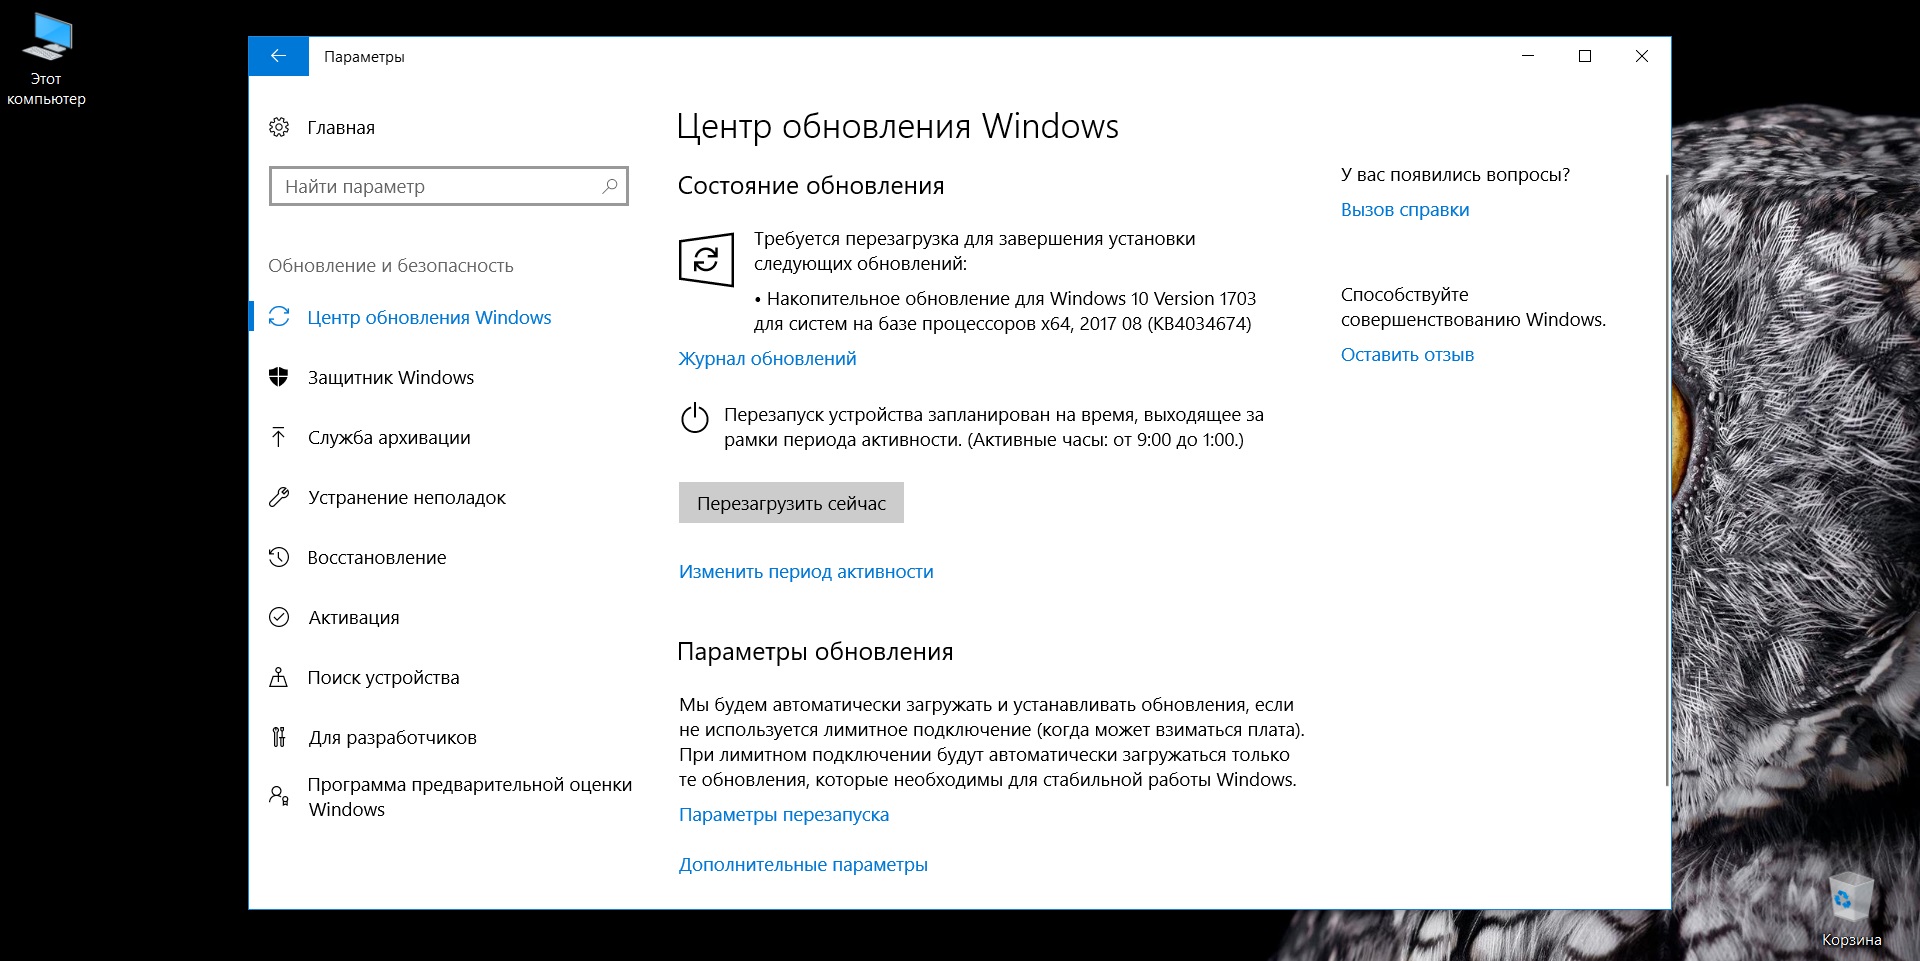Click the Оставить отзыв link
This screenshot has height=961, width=1920.
tap(1407, 354)
